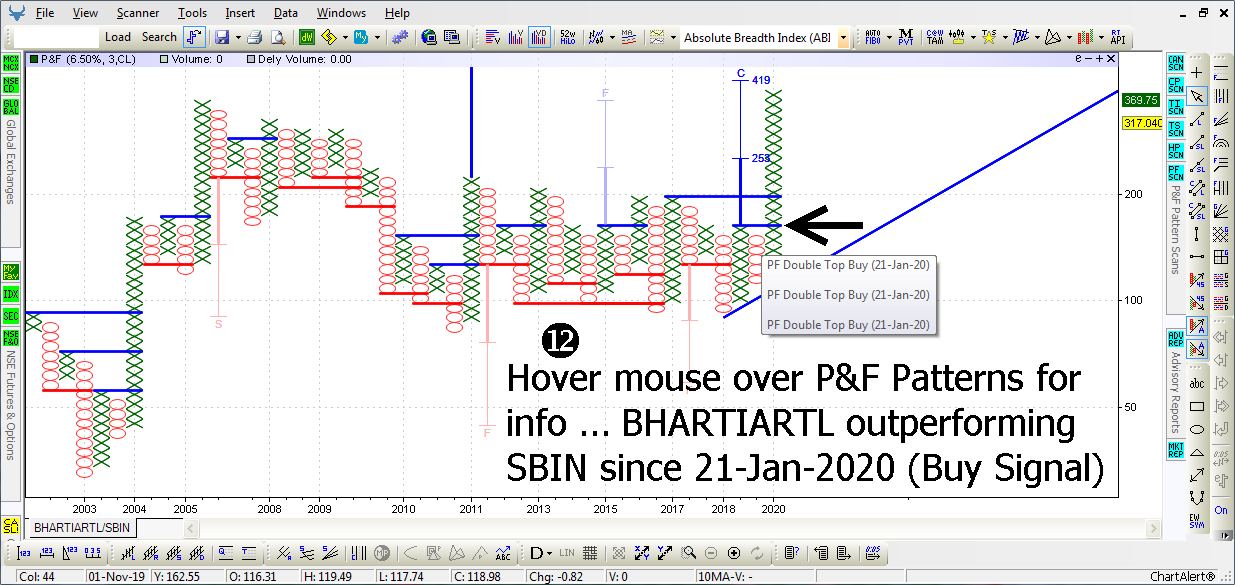Click the GLO BAL exchange icon

11,105
